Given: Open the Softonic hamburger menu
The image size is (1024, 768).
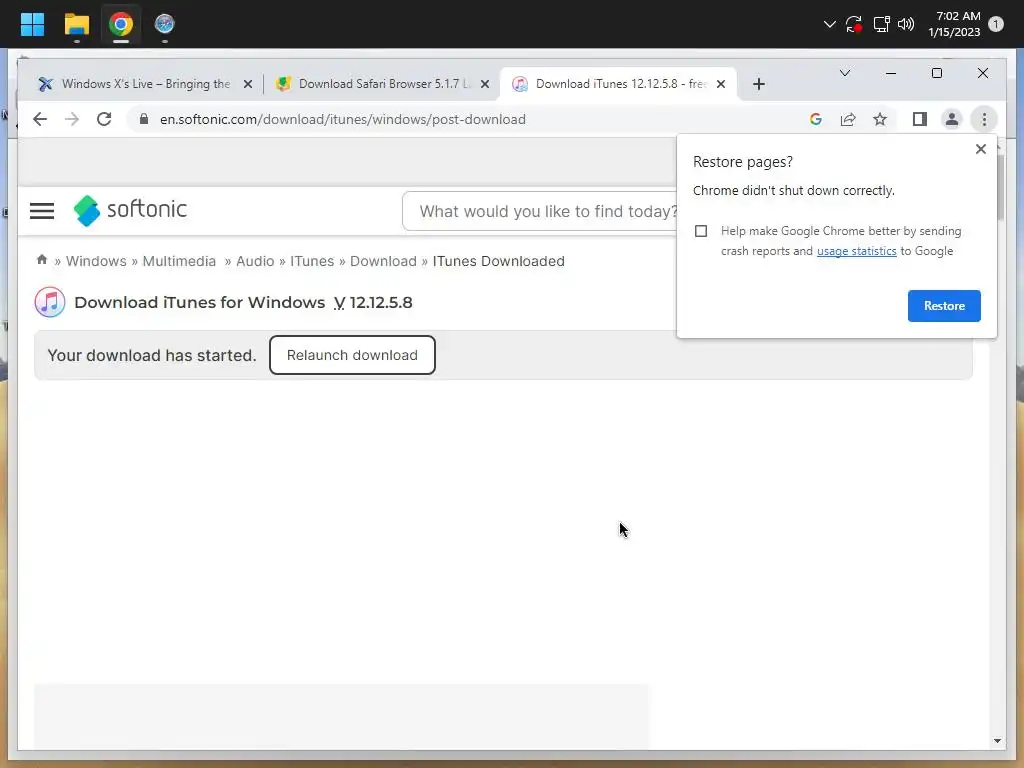Looking at the screenshot, I should coord(42,210).
